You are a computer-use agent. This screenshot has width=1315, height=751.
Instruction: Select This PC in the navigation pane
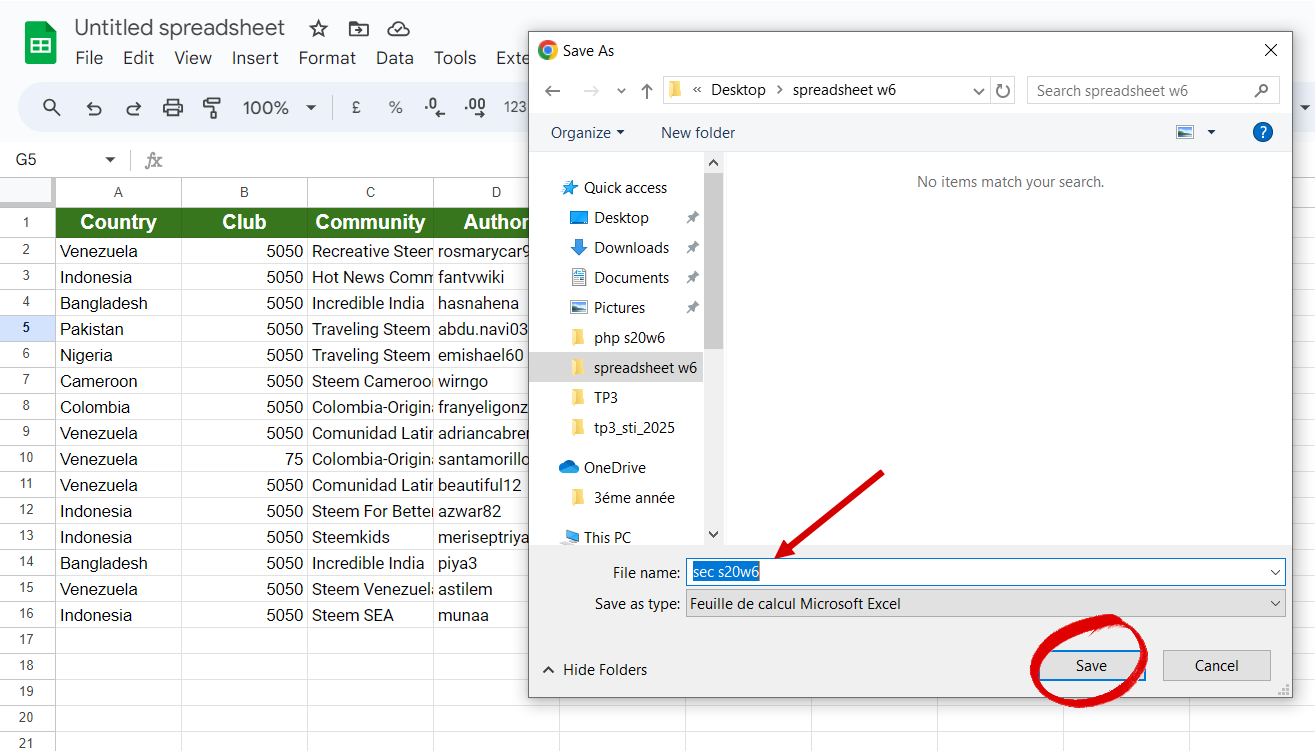pos(607,537)
